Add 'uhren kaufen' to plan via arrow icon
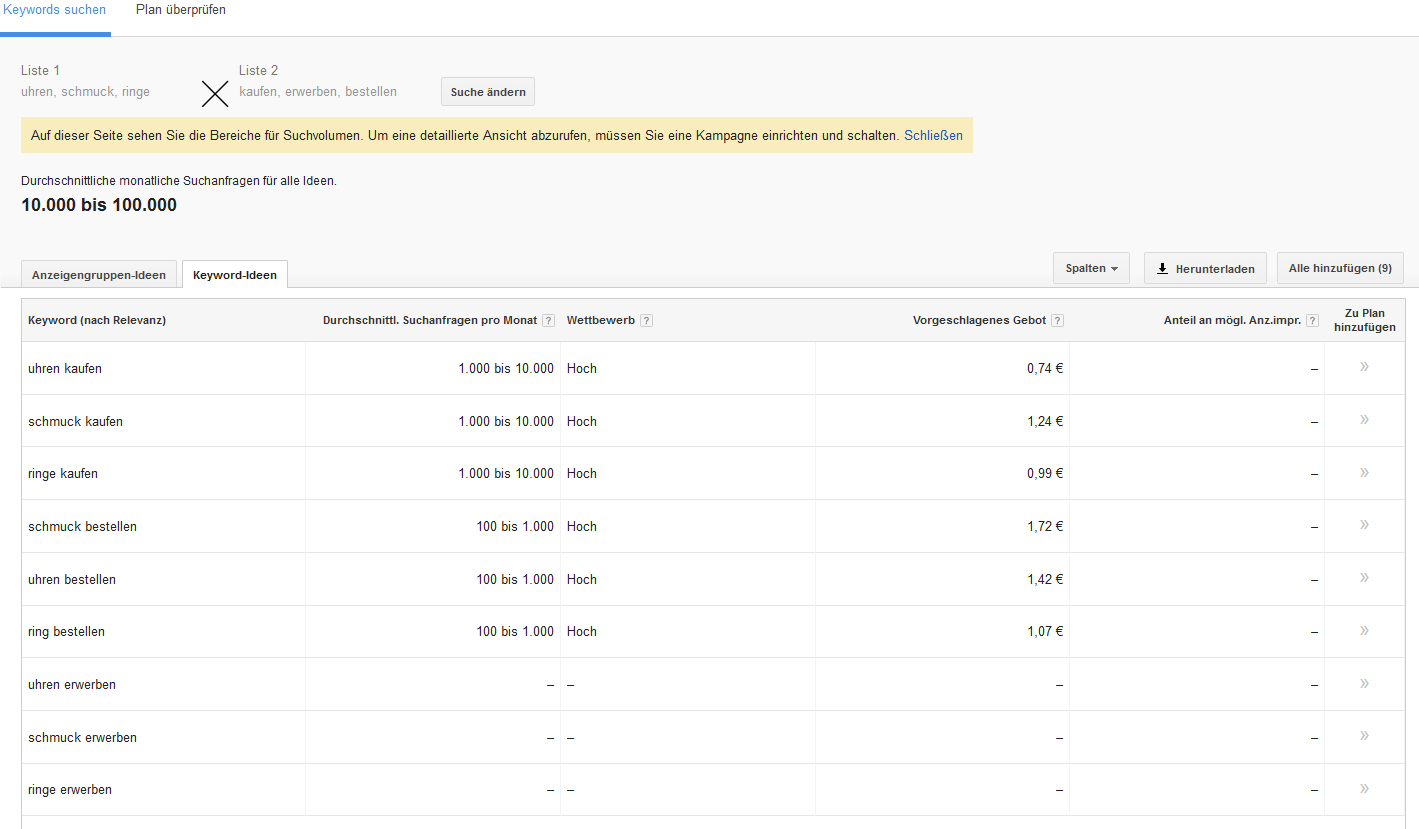 click(x=1364, y=367)
